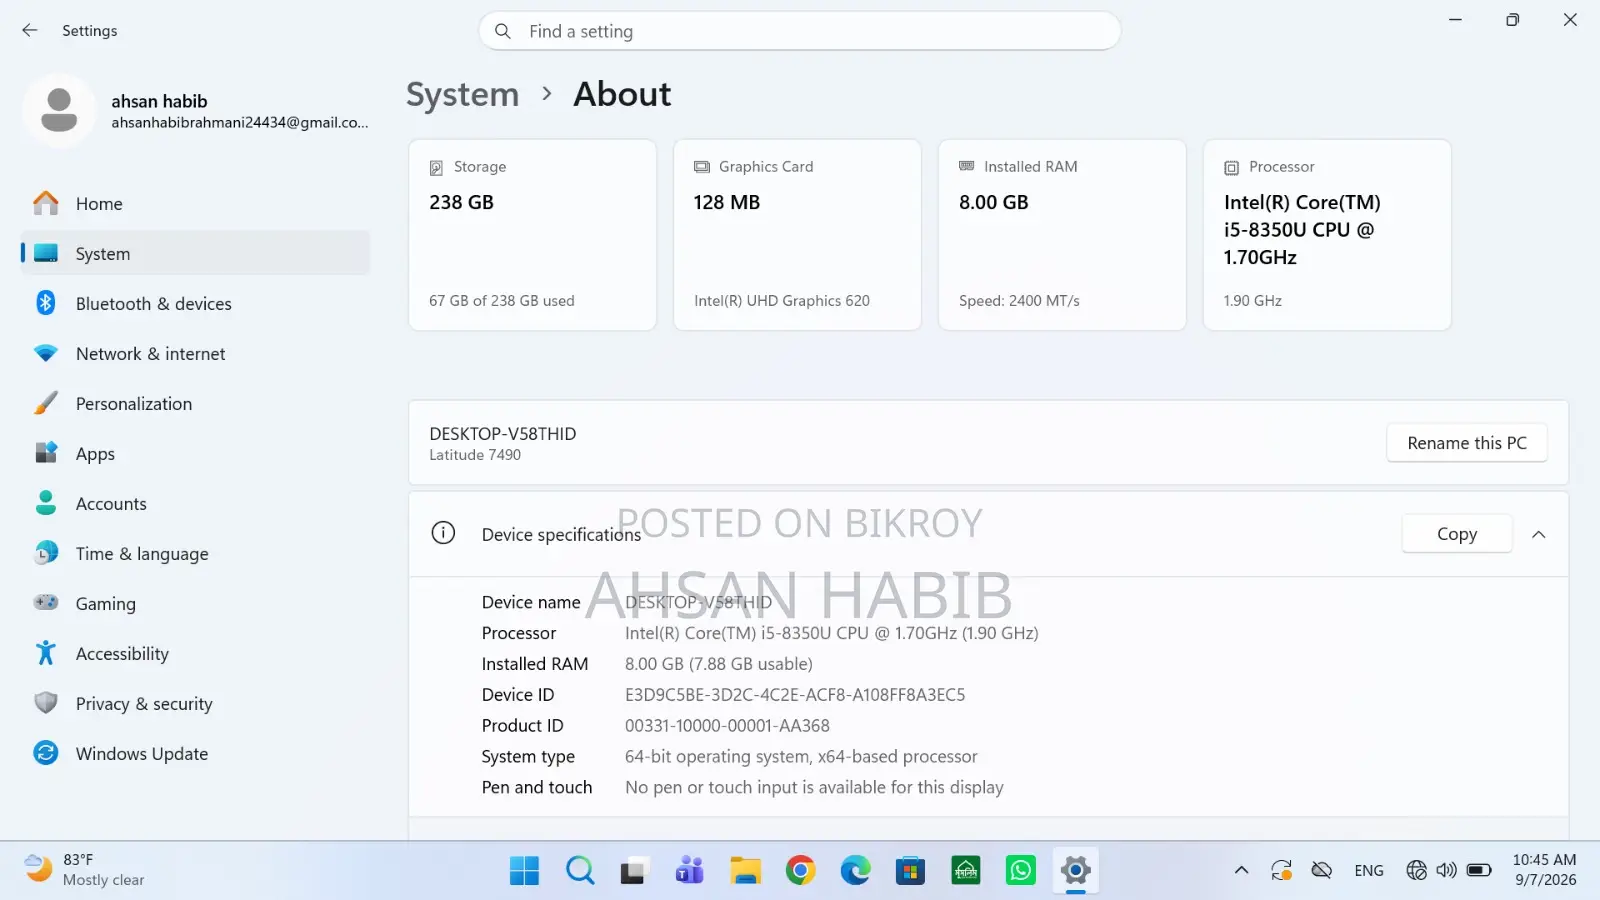Image resolution: width=1600 pixels, height=900 pixels.
Task: Open the Processor info card
Action: (1327, 235)
